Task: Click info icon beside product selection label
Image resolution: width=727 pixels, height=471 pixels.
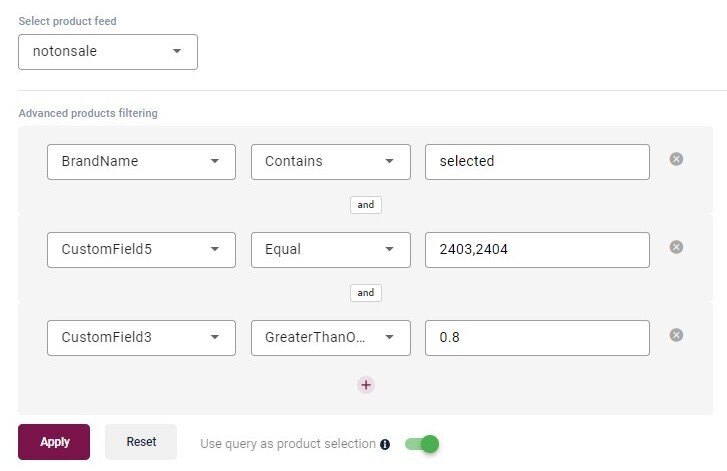Action: [x=385, y=444]
